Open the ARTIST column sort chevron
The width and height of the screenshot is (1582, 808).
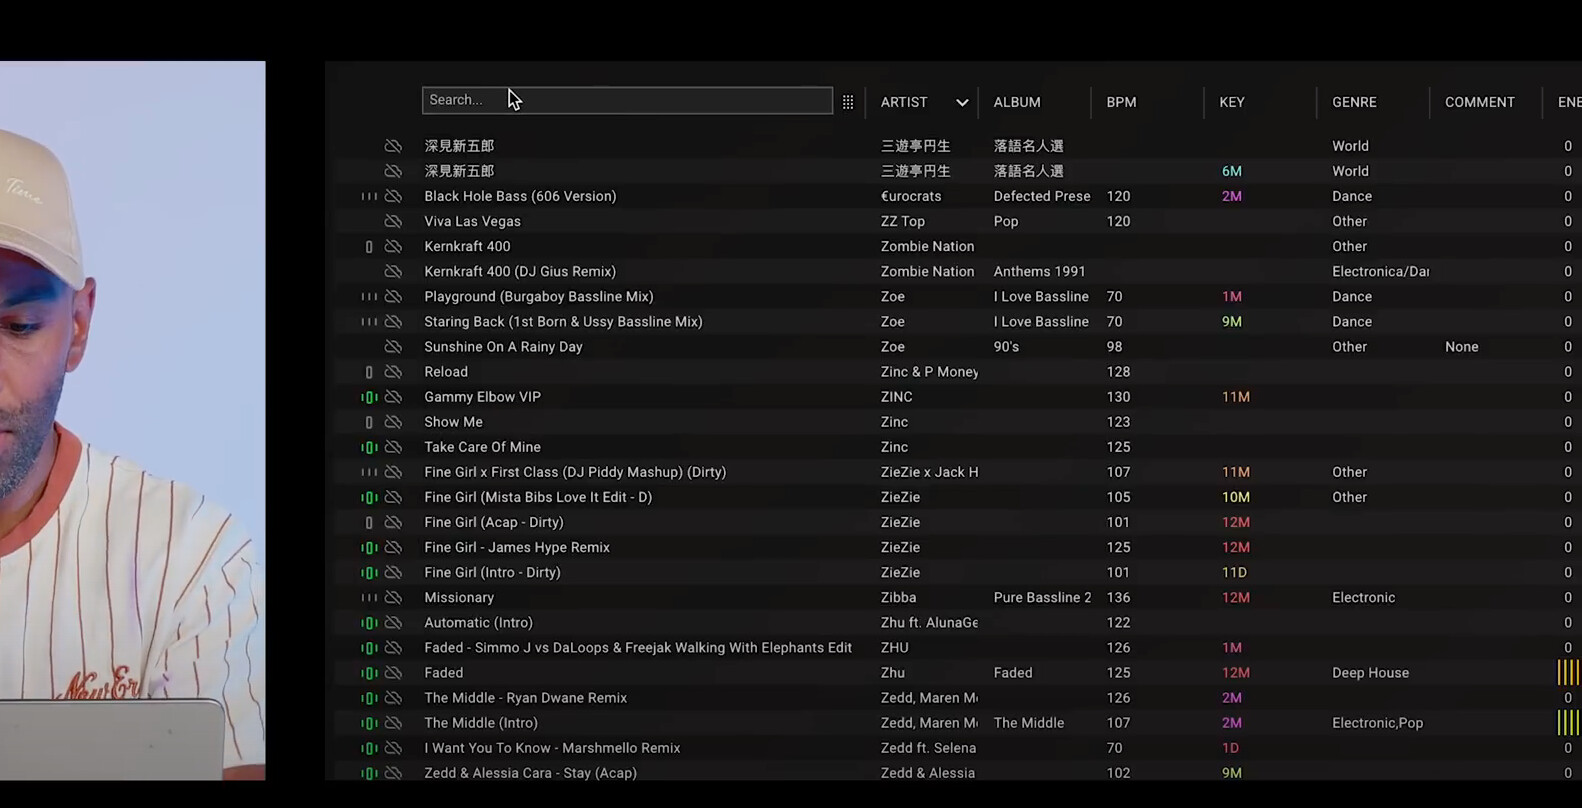[x=961, y=102]
